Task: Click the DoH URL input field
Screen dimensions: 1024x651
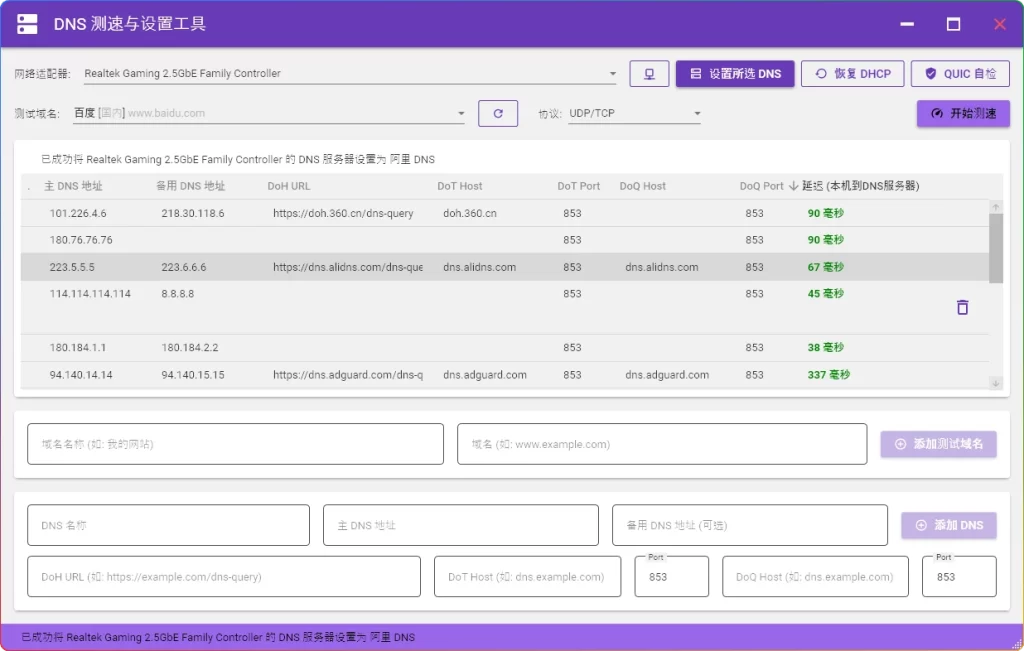Action: tap(224, 576)
